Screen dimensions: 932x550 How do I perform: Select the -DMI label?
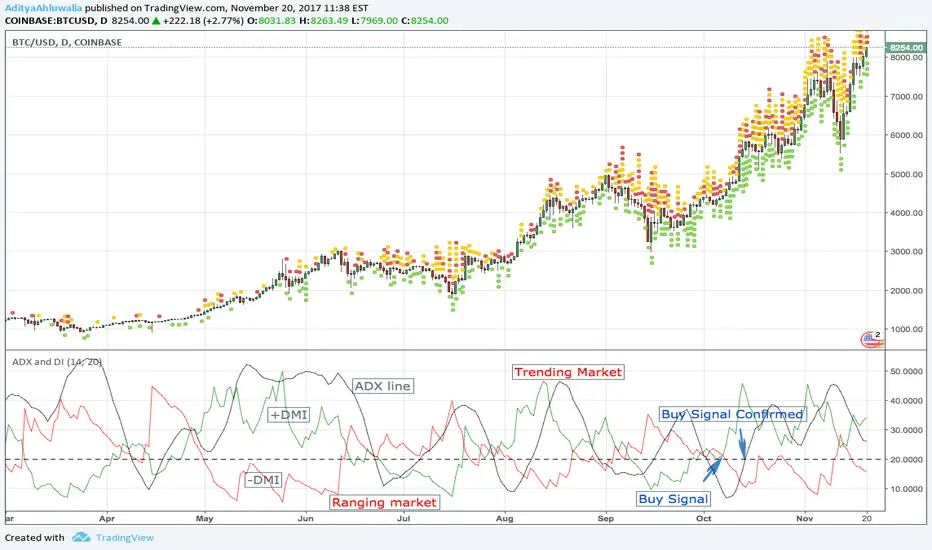click(263, 480)
